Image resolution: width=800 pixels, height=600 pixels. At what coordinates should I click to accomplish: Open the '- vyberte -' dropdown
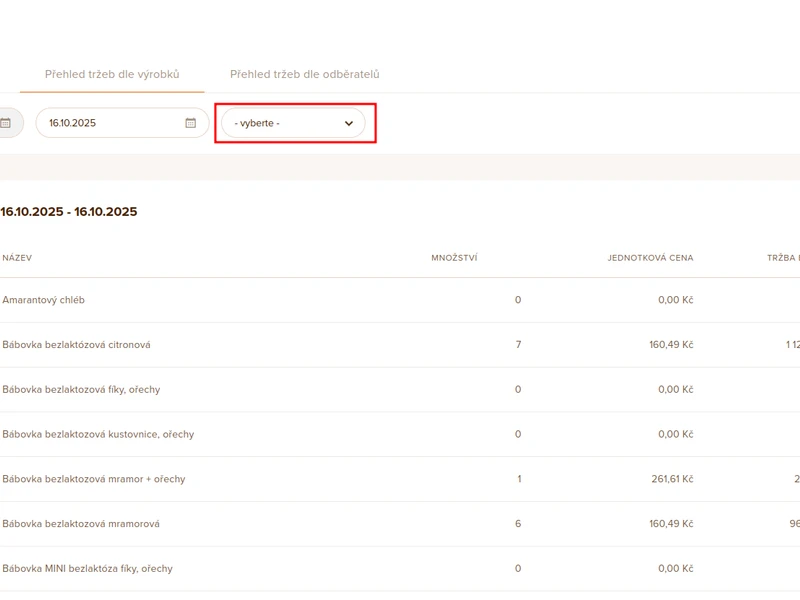coord(294,123)
